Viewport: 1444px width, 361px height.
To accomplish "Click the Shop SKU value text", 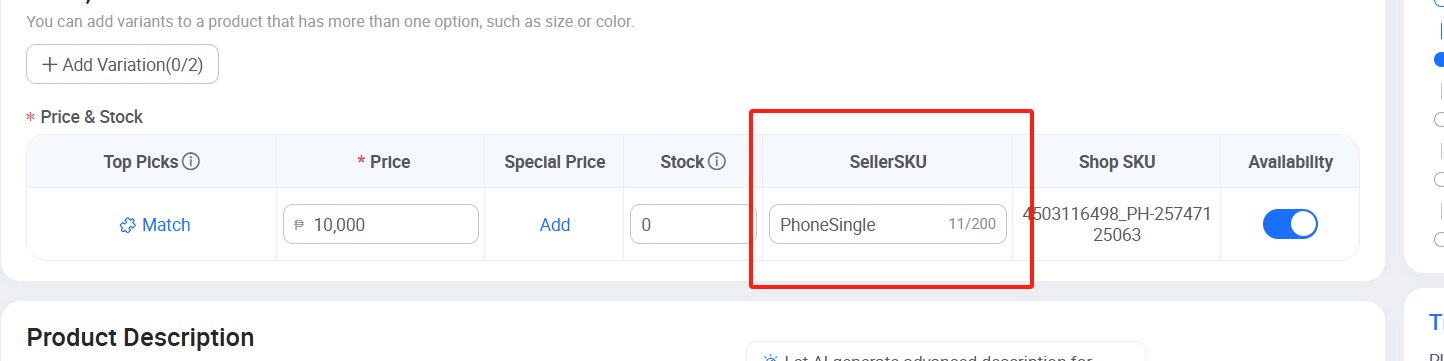I will (x=1117, y=224).
